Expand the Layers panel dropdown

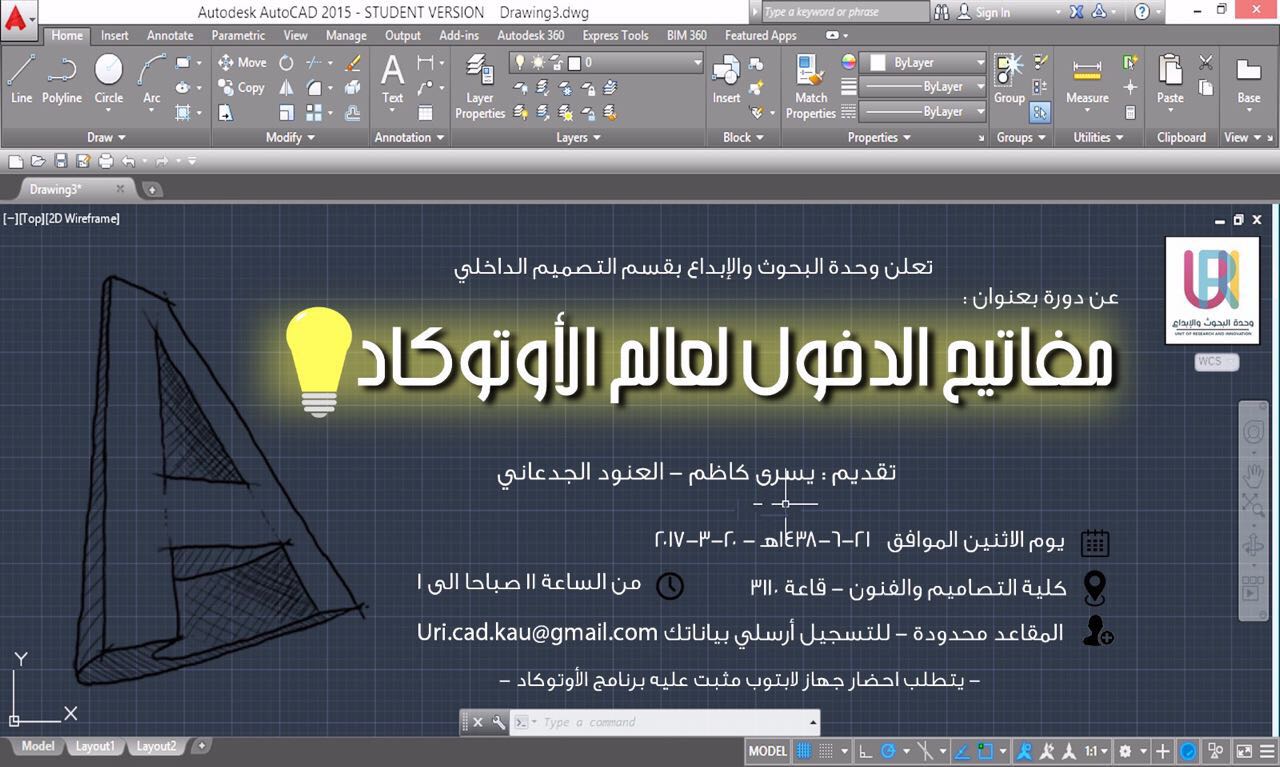click(x=578, y=137)
